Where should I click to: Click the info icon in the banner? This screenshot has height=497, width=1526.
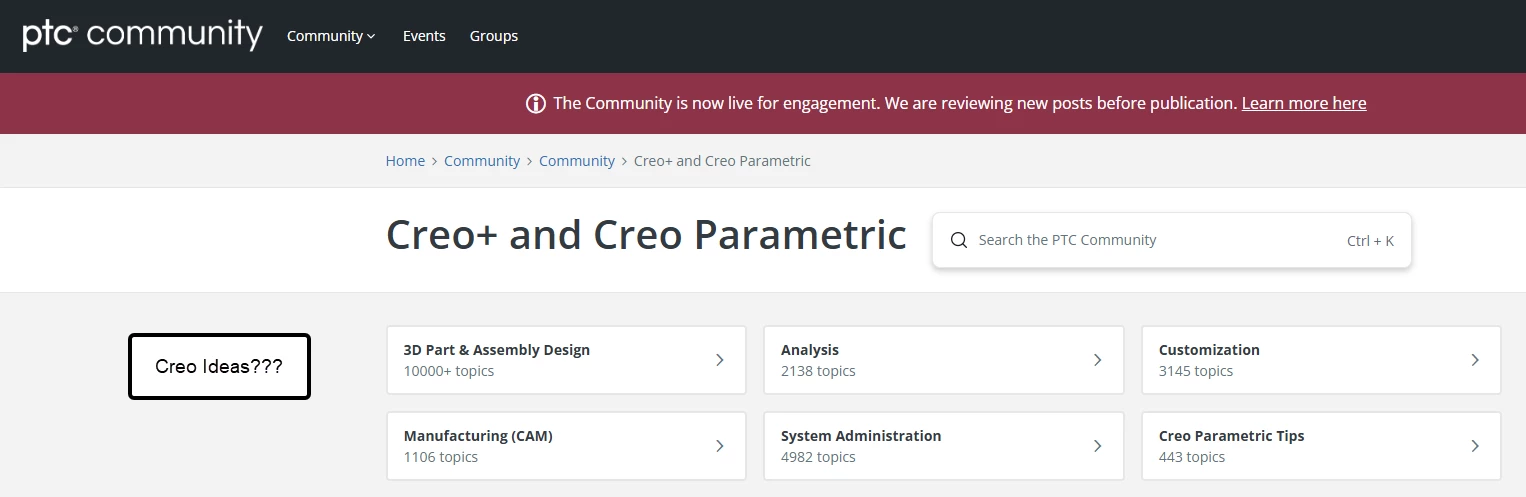(x=536, y=103)
